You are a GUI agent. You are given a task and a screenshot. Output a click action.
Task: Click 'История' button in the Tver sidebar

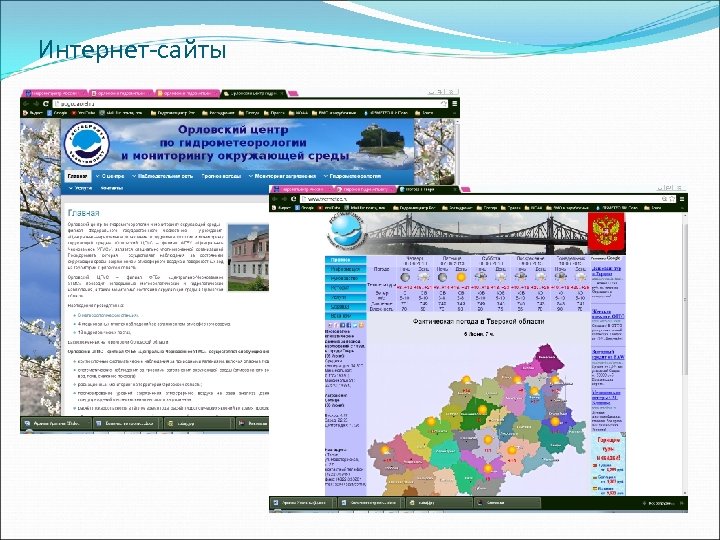click(346, 288)
